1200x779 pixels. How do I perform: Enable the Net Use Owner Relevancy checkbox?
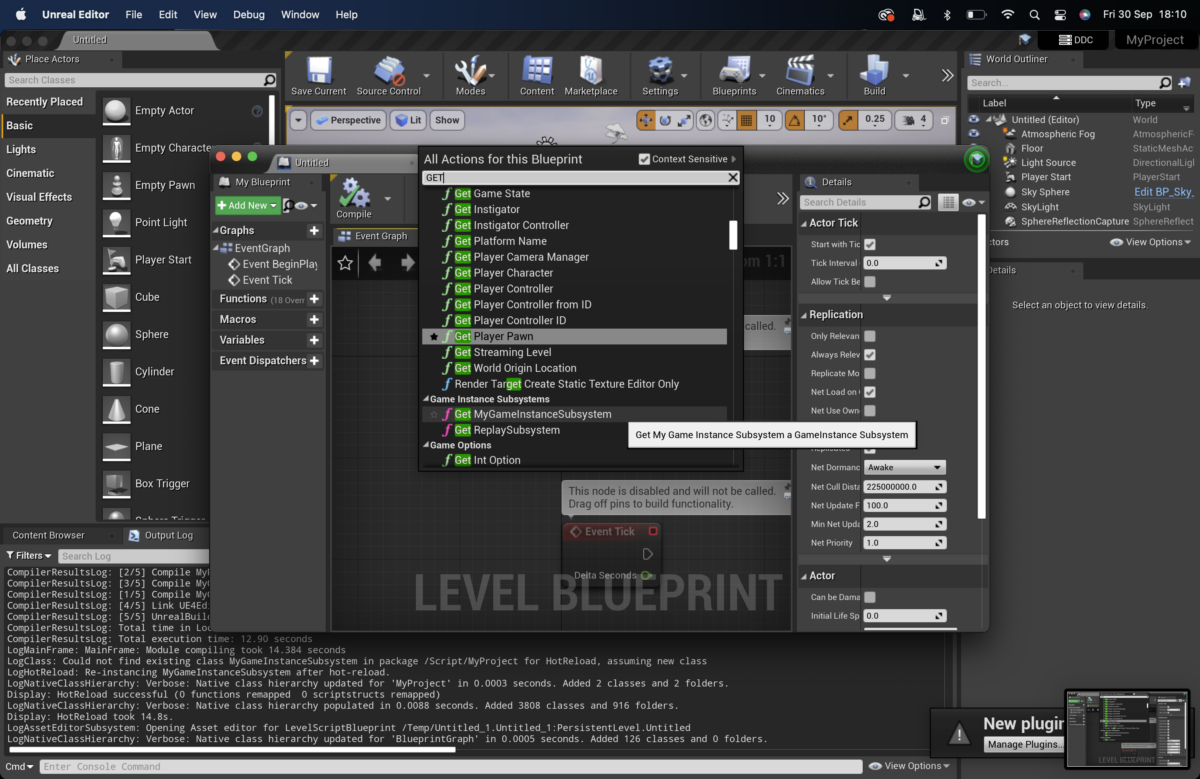tap(870, 410)
